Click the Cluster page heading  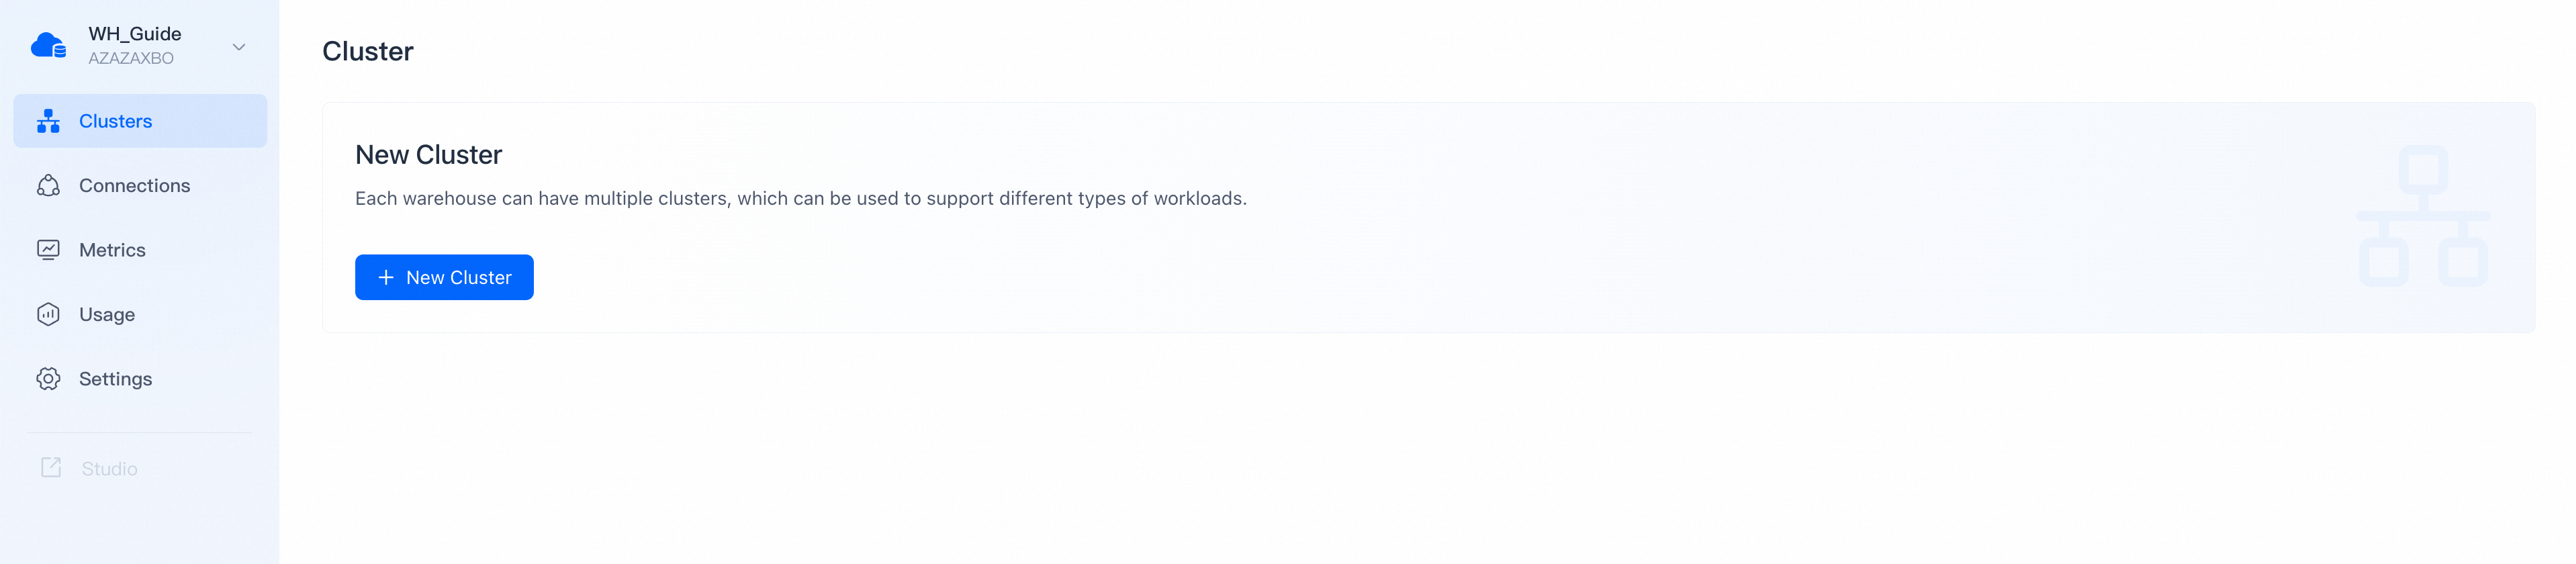[367, 50]
